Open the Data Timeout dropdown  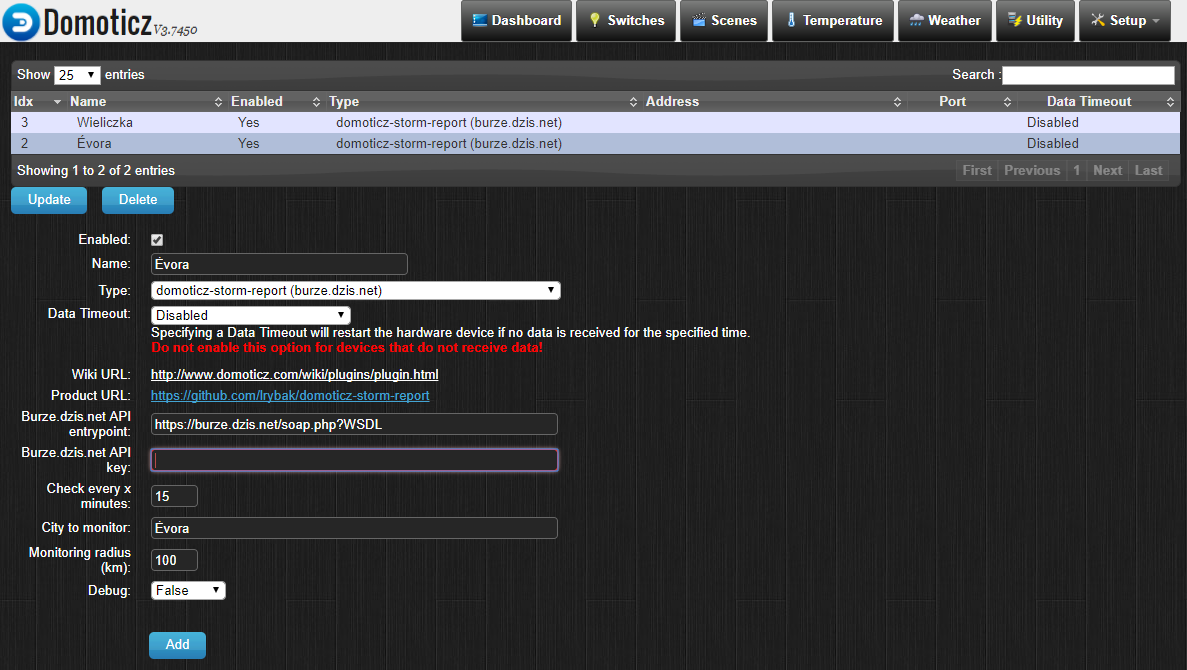coord(251,315)
